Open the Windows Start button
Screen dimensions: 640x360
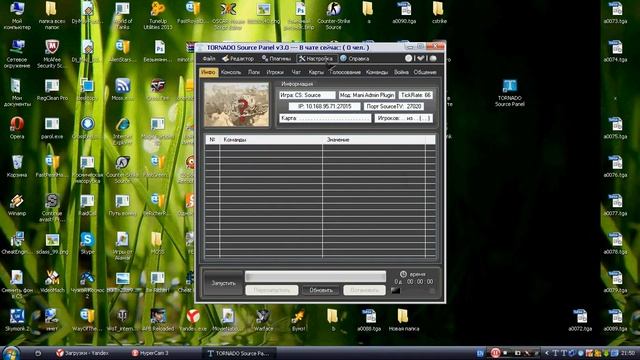coord(11,353)
